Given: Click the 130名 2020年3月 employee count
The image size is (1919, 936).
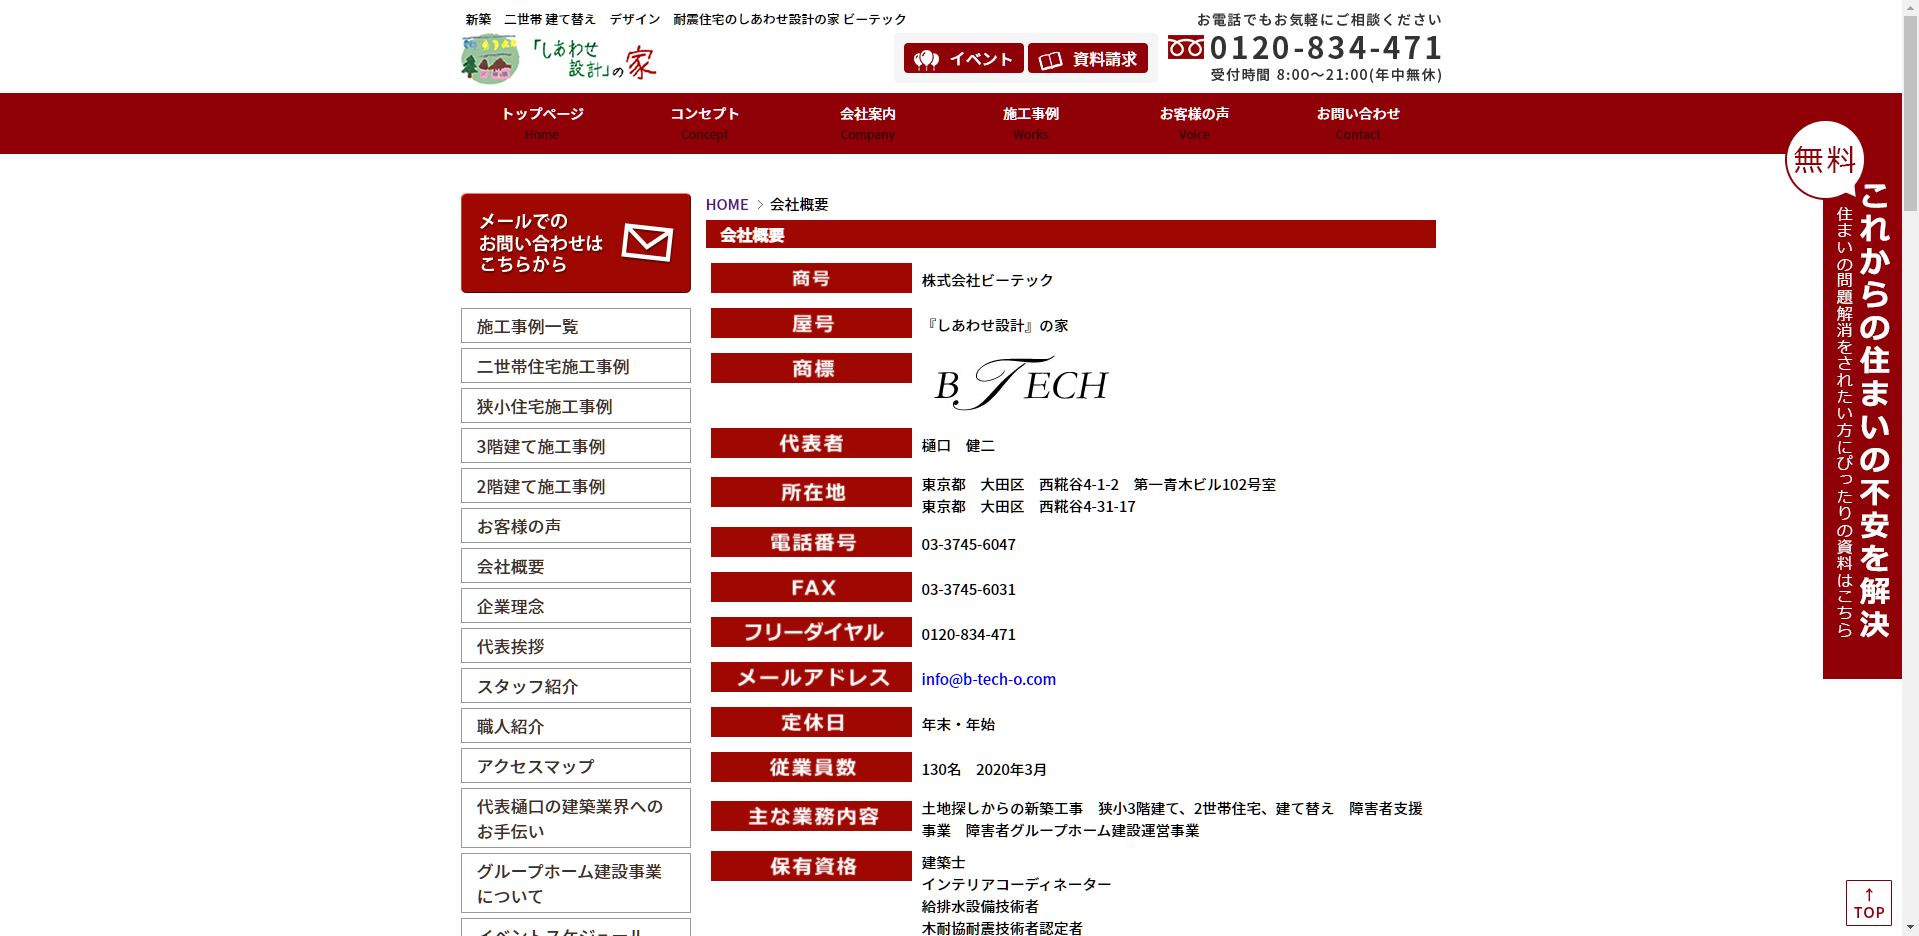Looking at the screenshot, I should point(984,769).
